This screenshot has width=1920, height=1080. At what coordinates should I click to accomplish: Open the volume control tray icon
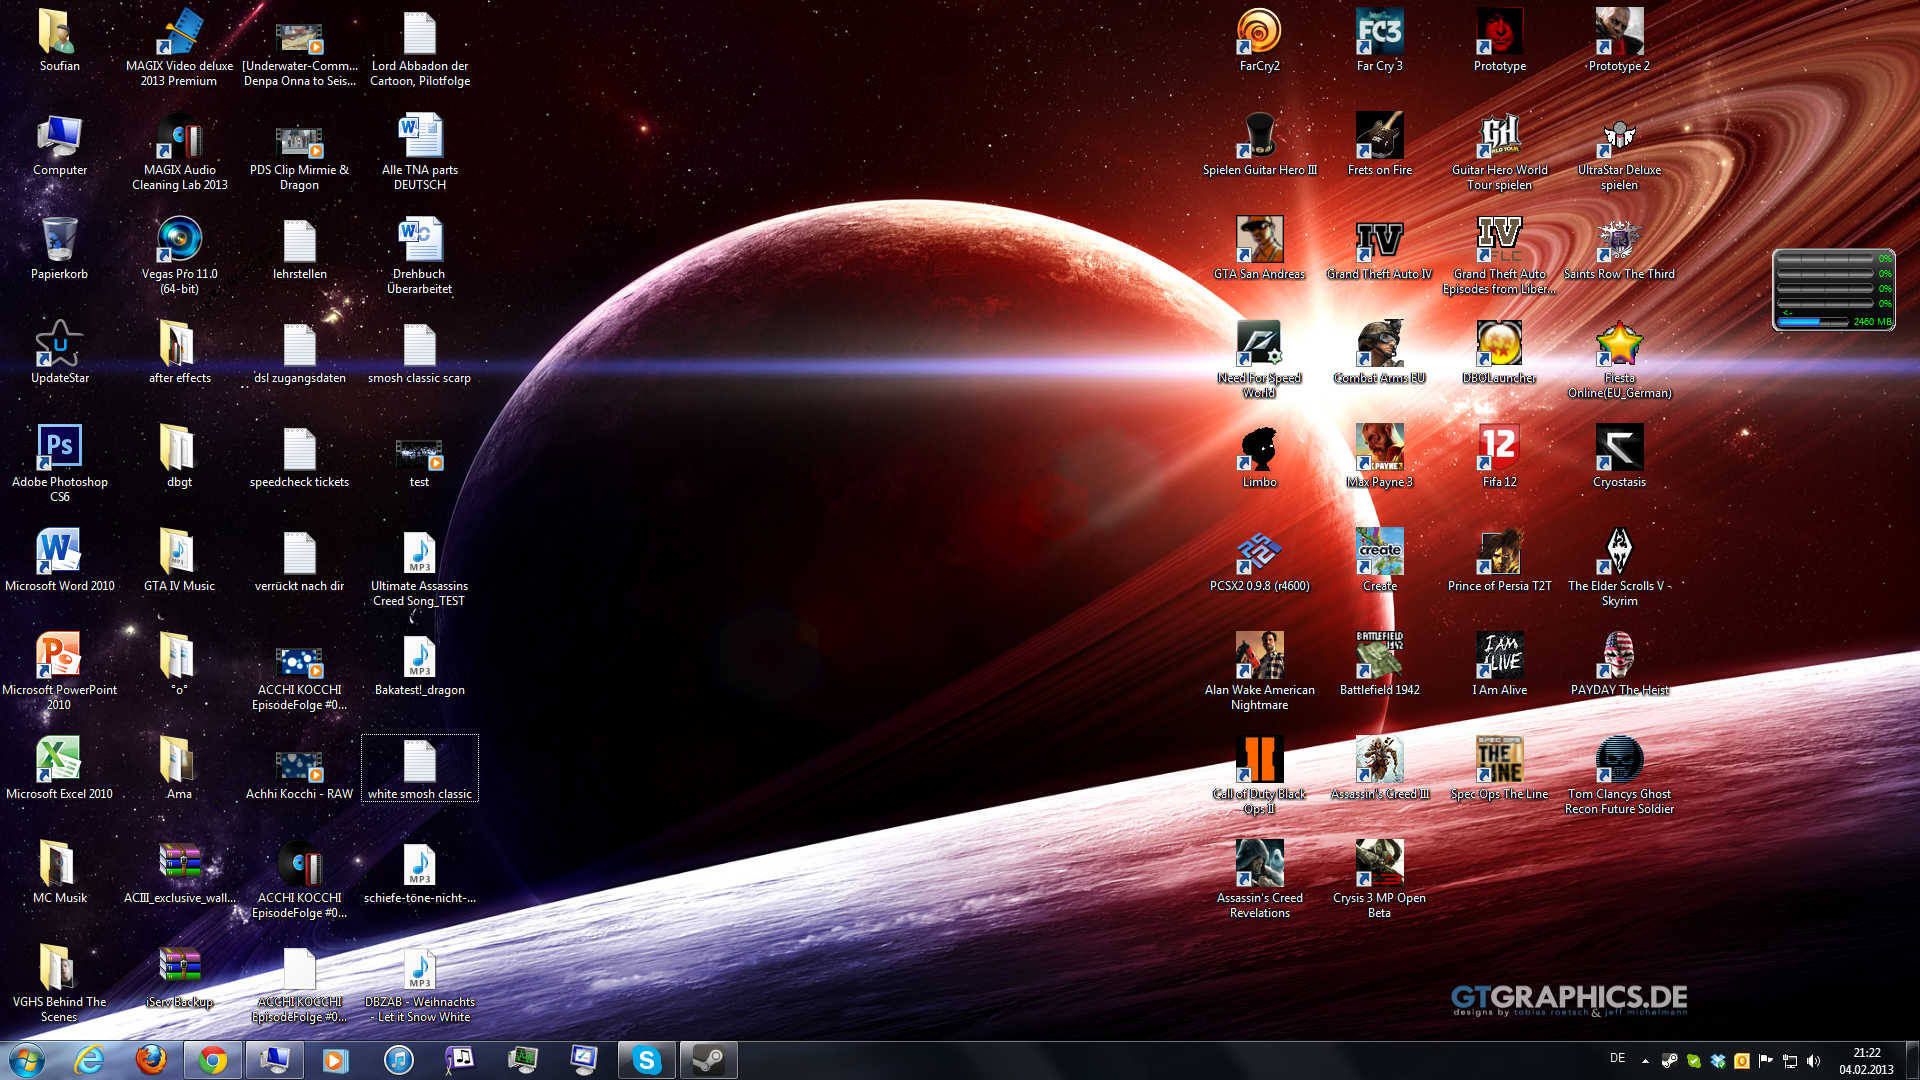(x=1813, y=1061)
